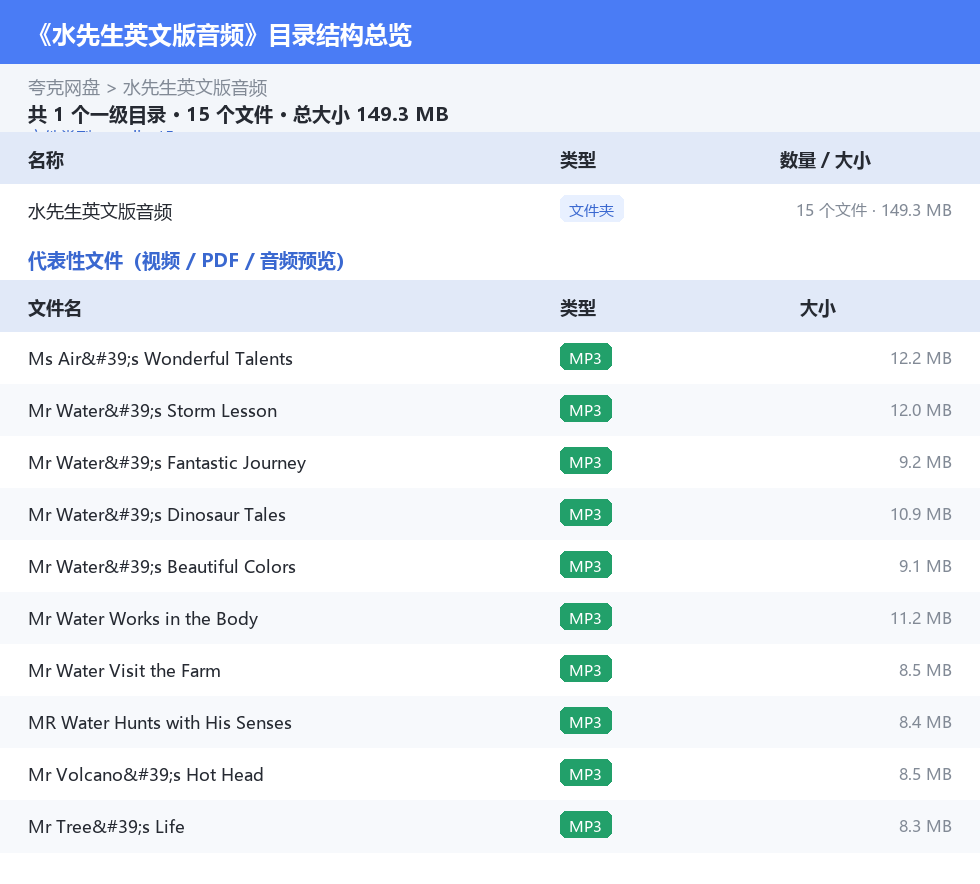Click the 11.2 MB size value

[x=921, y=618]
